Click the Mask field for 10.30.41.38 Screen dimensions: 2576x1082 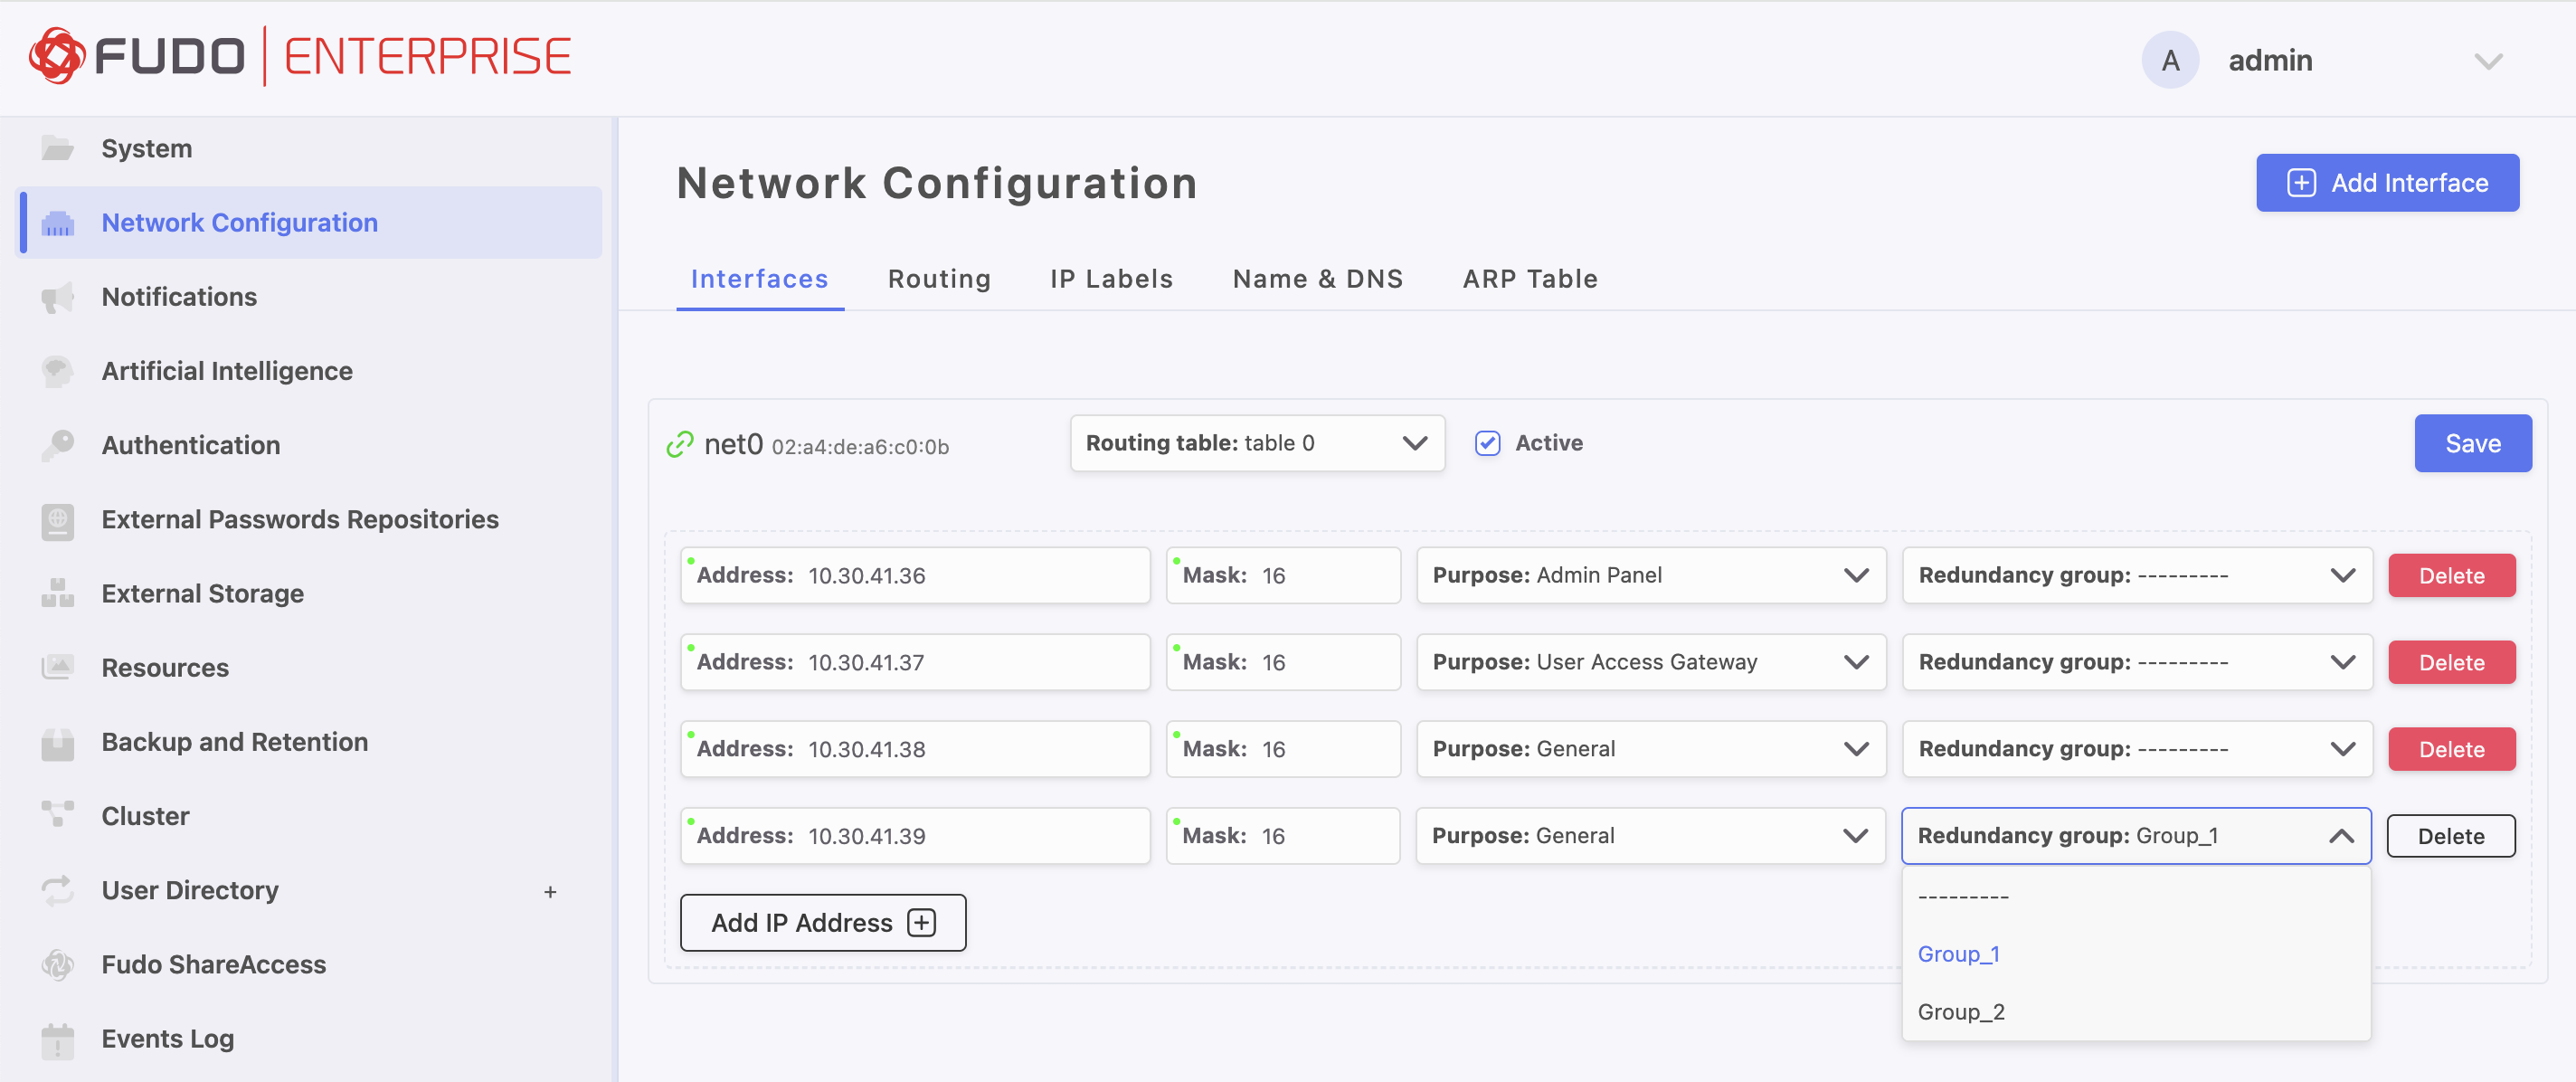click(1283, 749)
